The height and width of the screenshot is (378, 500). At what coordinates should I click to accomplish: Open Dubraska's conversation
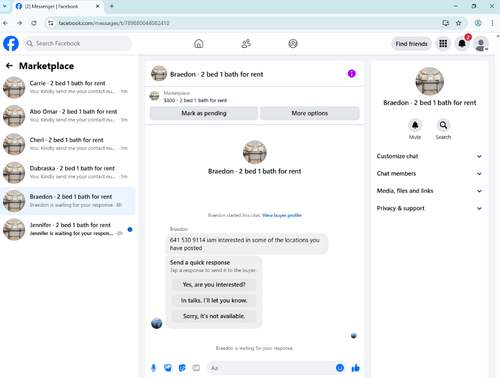68,172
